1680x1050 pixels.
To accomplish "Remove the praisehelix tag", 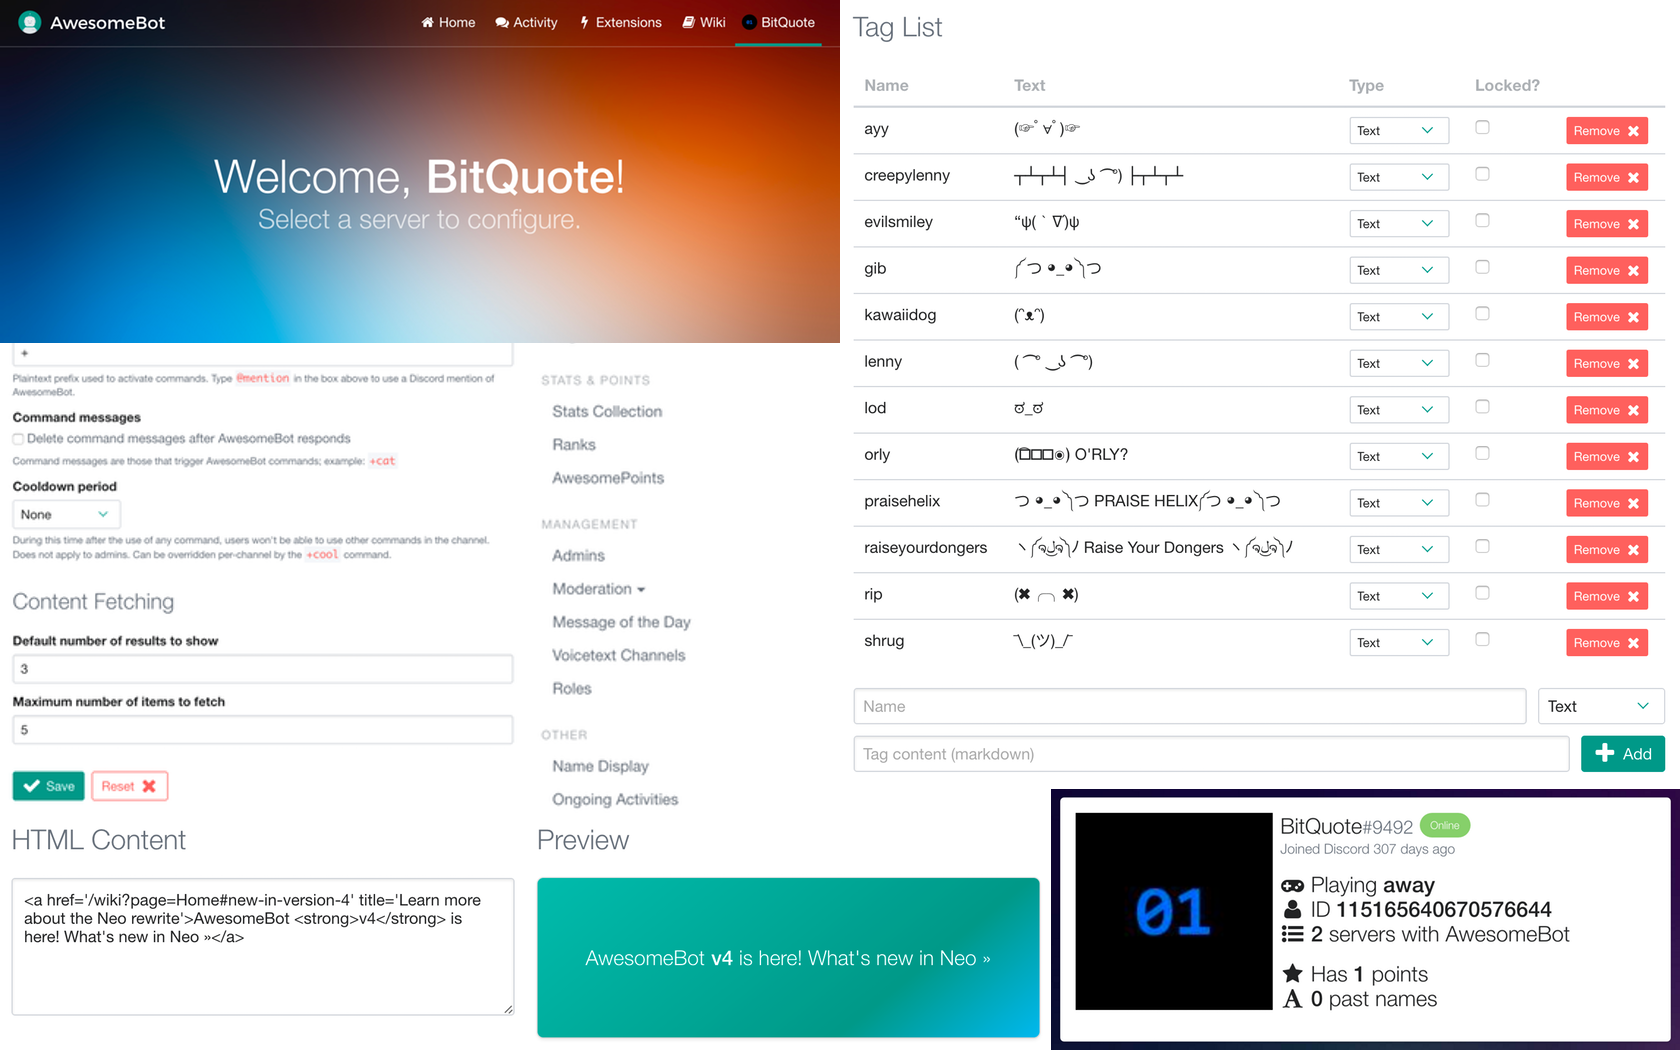I will click(x=1606, y=503).
